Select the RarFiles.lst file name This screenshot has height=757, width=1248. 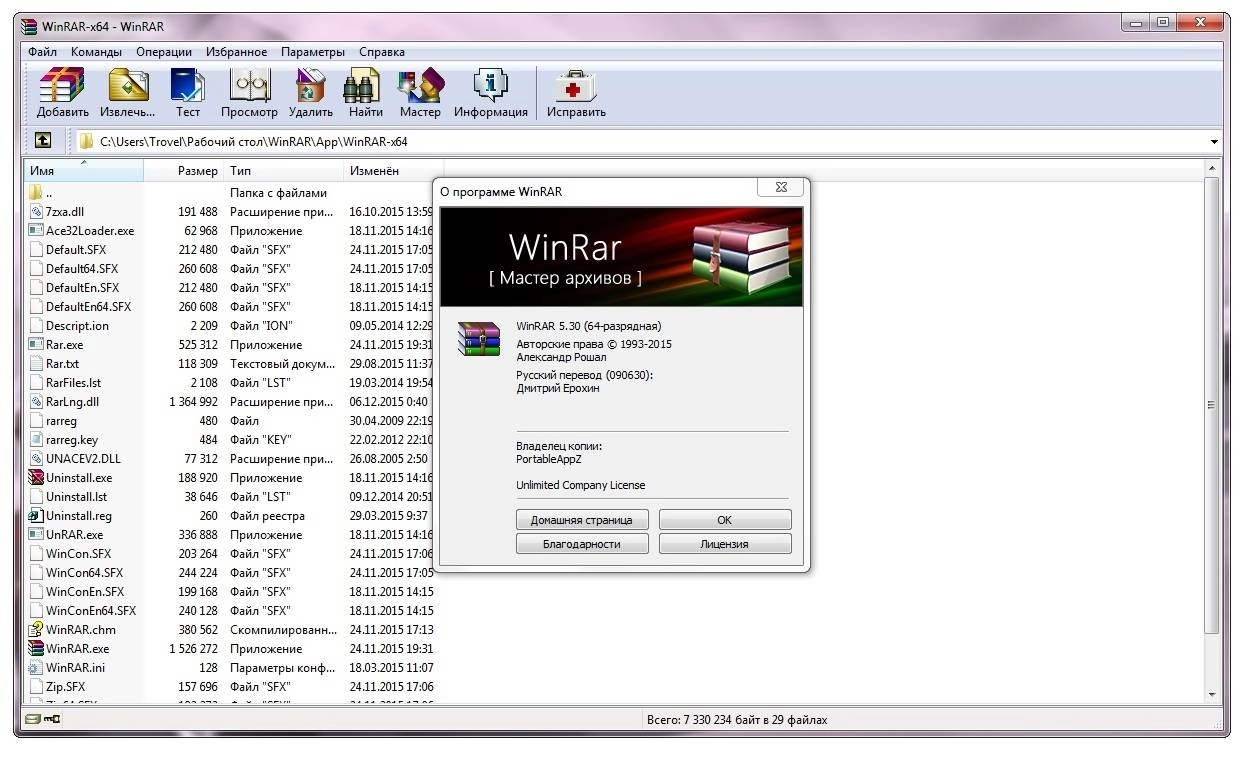[73, 383]
